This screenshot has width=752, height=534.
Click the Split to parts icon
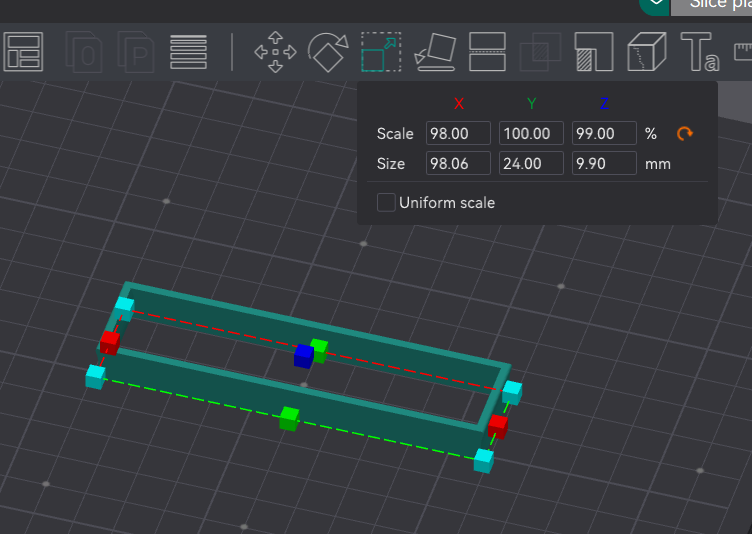[136, 52]
